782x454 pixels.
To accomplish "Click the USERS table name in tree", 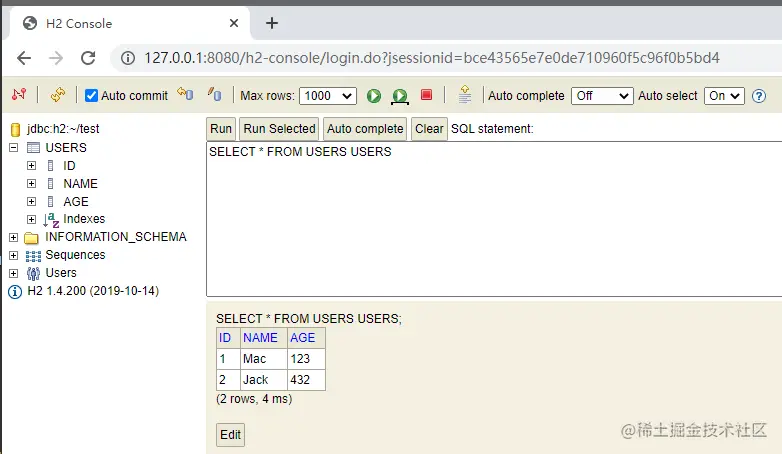I will pos(66,148).
